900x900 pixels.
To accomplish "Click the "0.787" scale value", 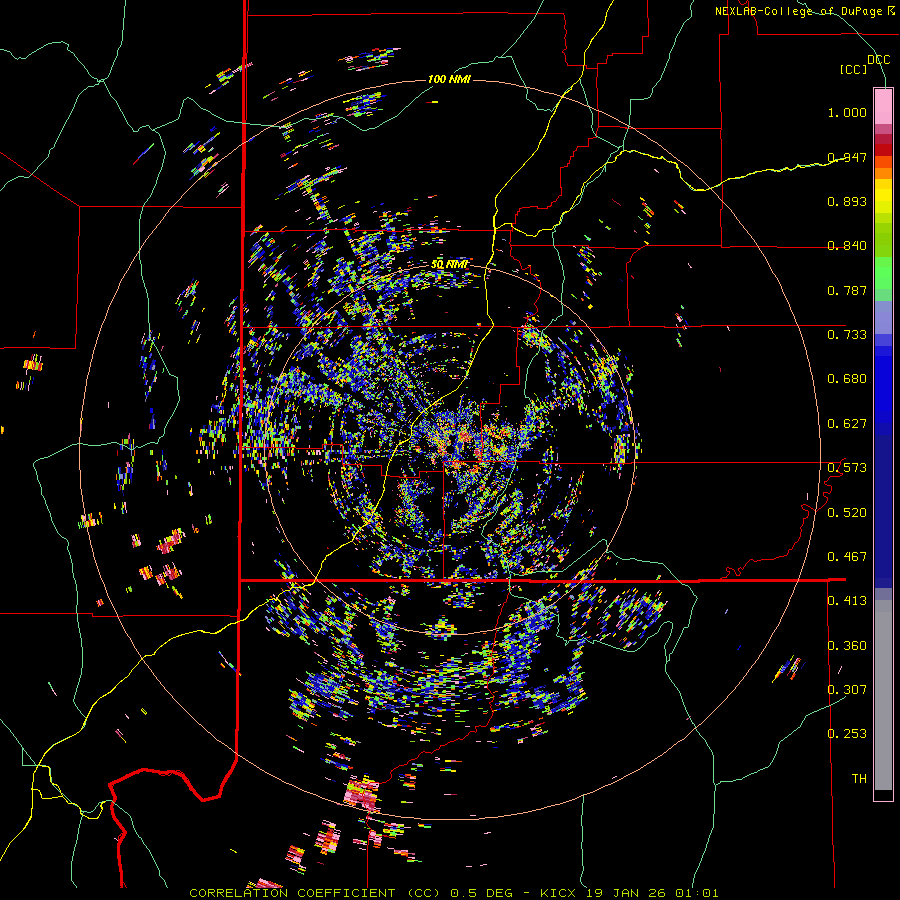I will [x=847, y=290].
